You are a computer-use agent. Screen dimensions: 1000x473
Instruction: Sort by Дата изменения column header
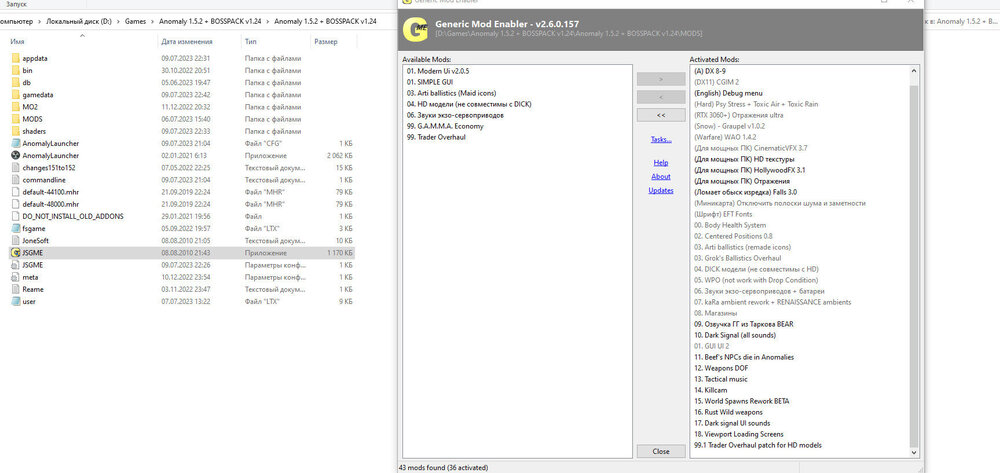click(x=187, y=41)
